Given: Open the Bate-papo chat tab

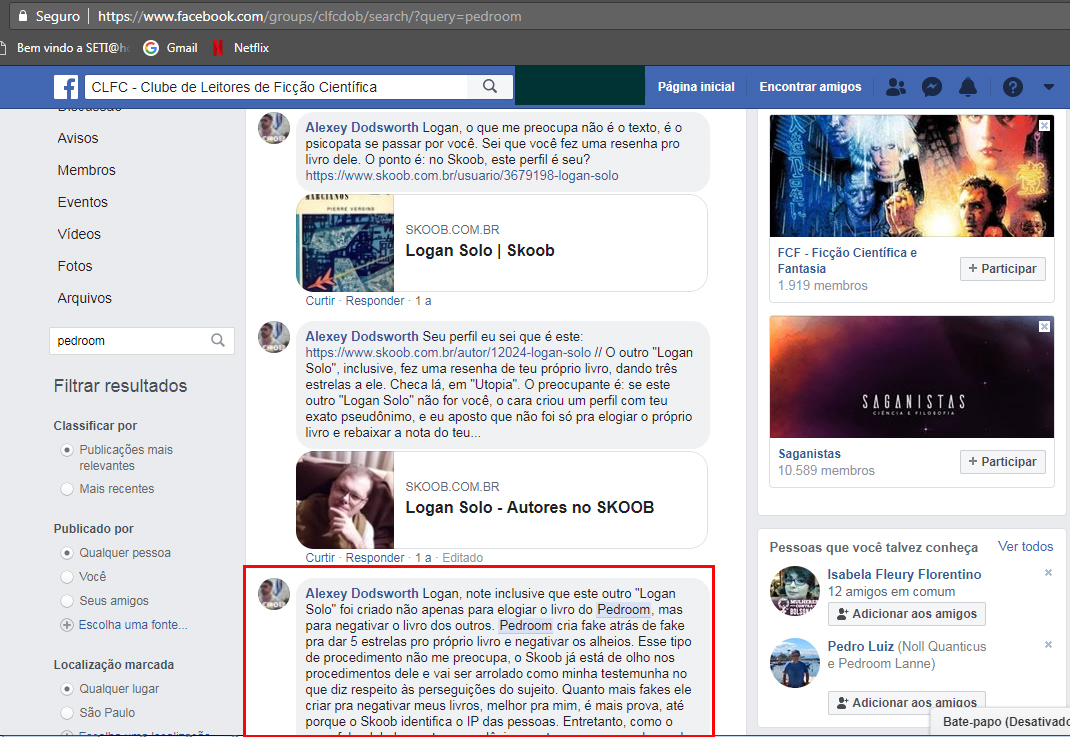Looking at the screenshot, I should pos(1000,721).
